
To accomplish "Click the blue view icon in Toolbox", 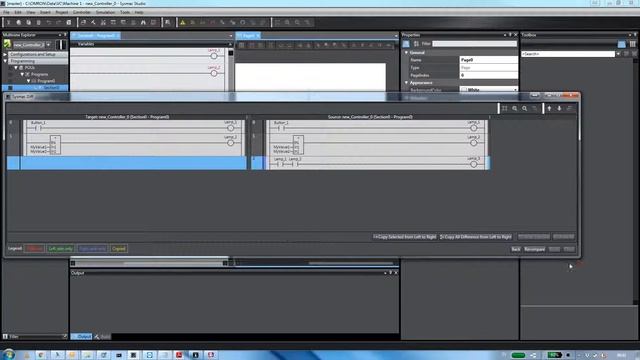I will click(x=622, y=44).
